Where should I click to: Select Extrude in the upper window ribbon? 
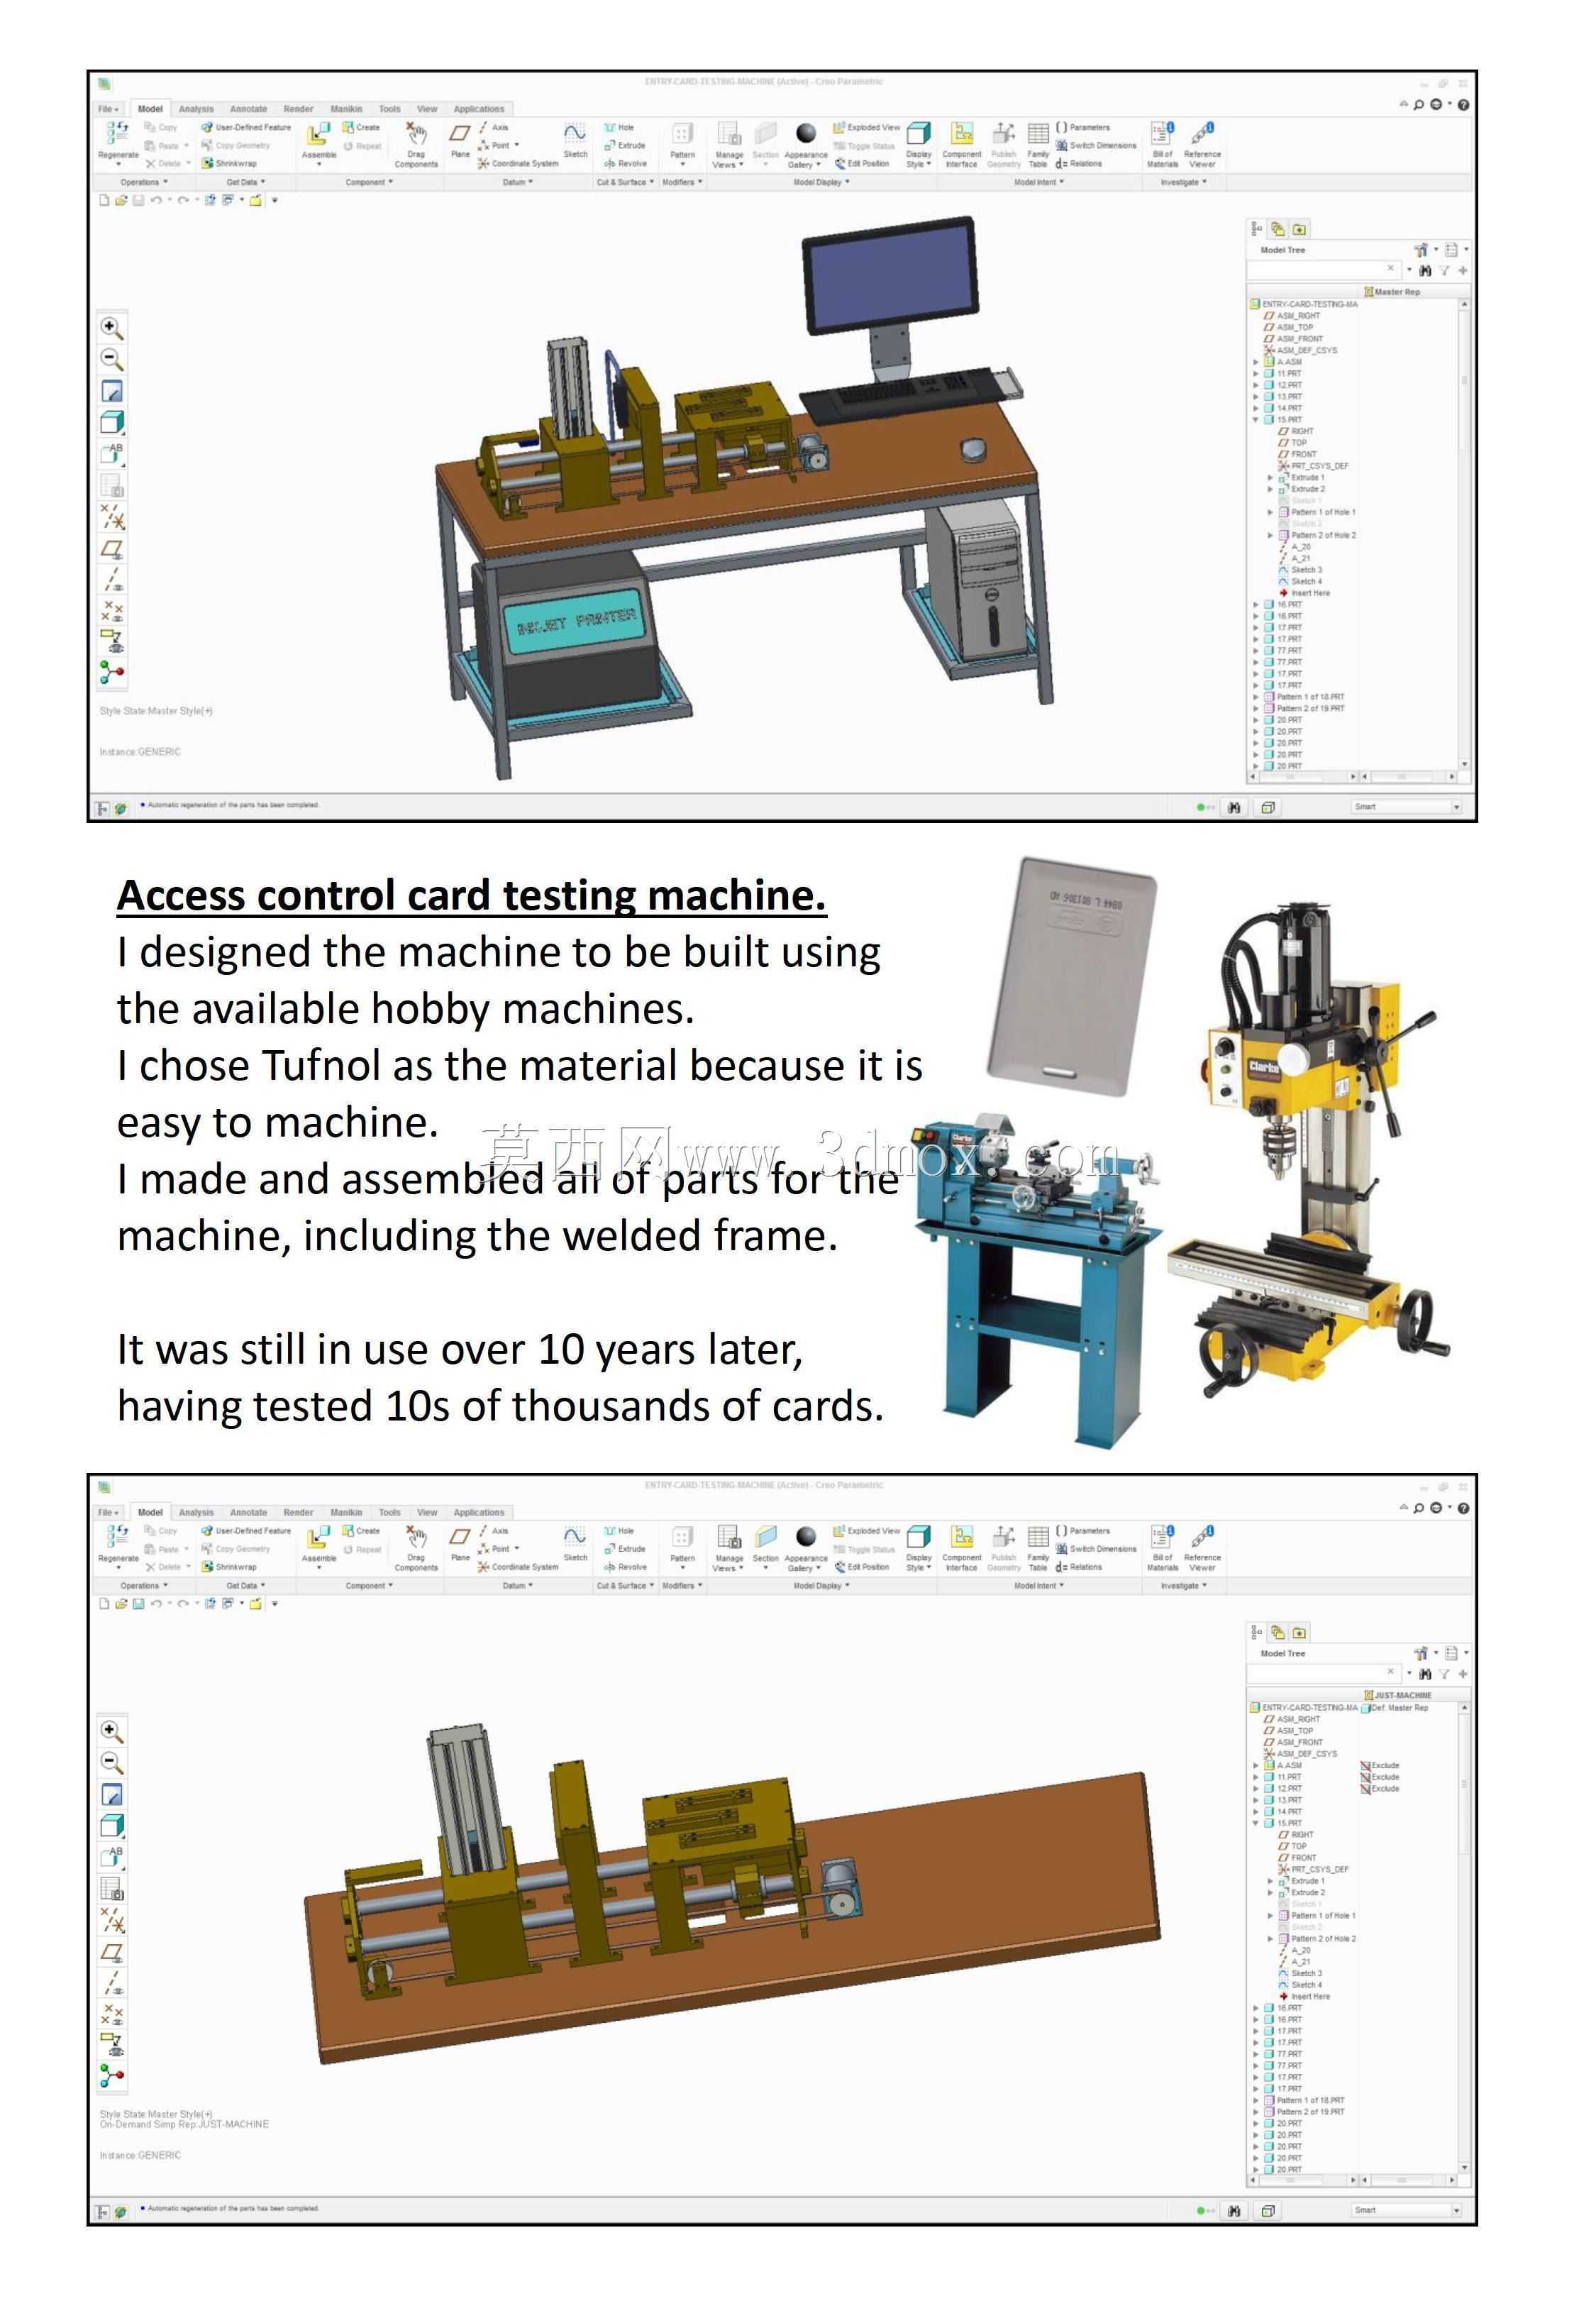(624, 145)
